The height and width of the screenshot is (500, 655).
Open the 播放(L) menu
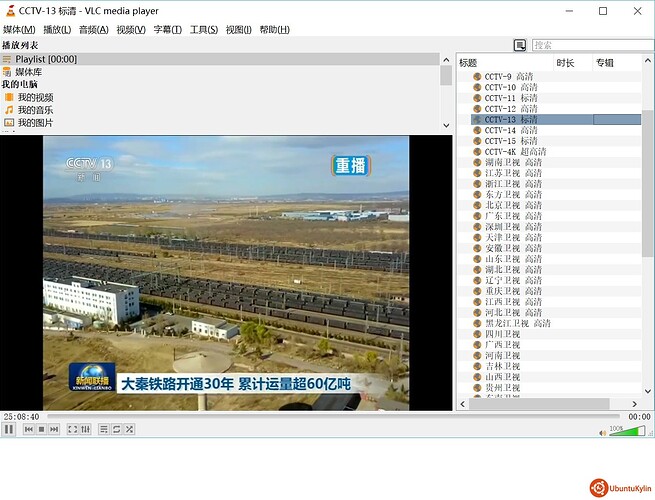pos(57,30)
